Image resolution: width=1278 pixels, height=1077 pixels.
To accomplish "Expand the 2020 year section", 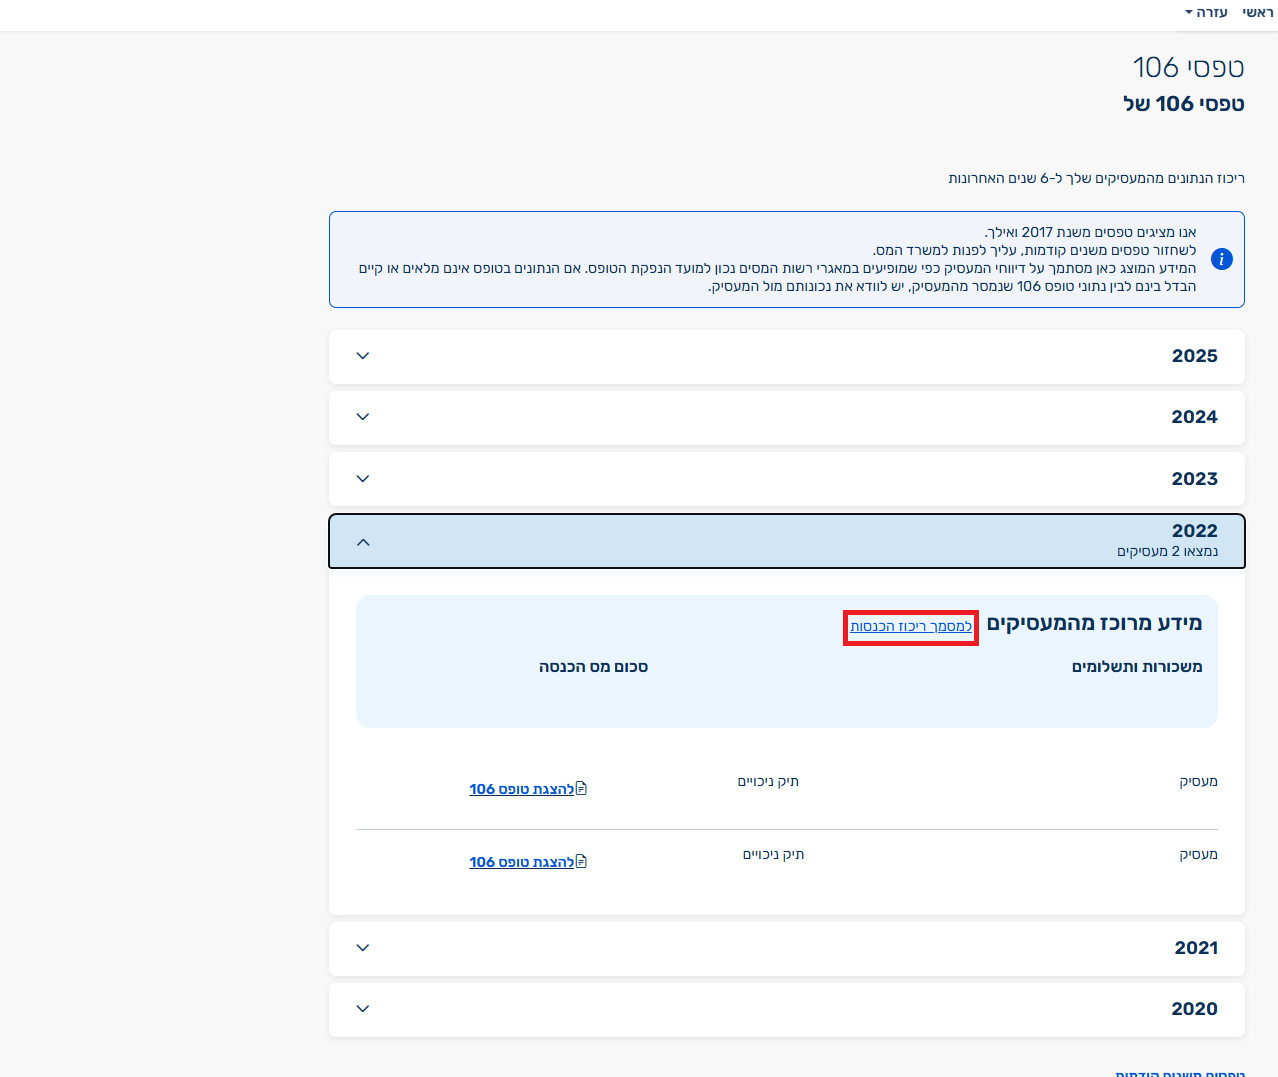I will click(x=786, y=1009).
